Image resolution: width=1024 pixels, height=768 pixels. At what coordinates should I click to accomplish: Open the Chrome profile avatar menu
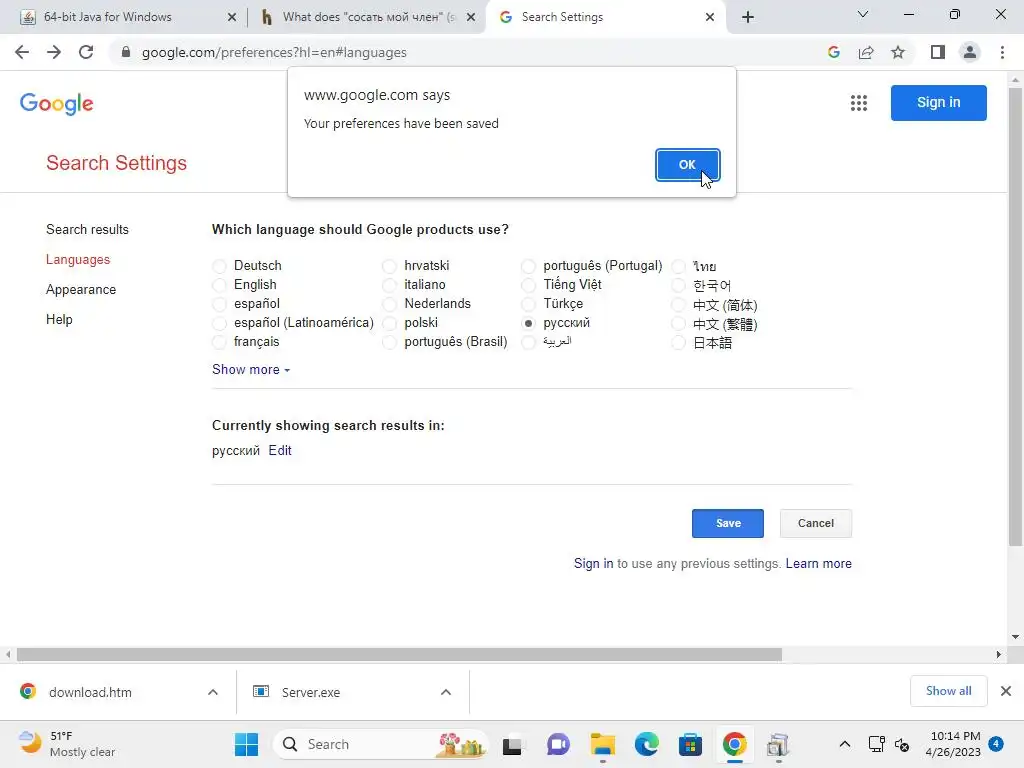click(x=970, y=52)
